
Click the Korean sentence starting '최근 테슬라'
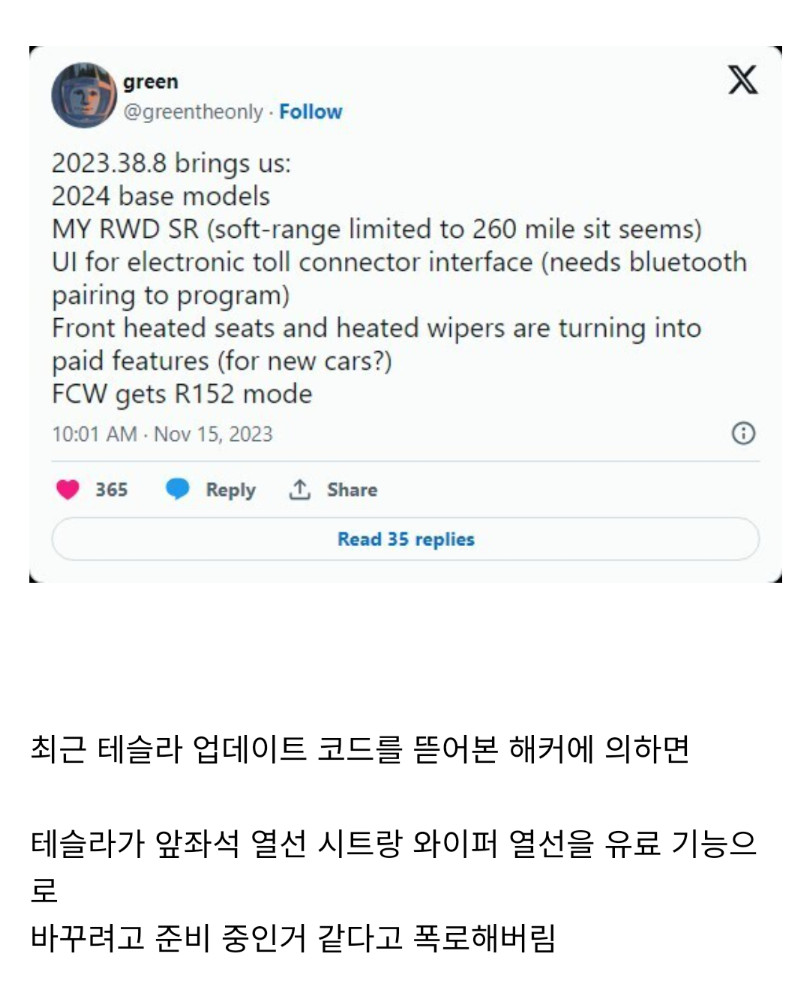coord(361,749)
